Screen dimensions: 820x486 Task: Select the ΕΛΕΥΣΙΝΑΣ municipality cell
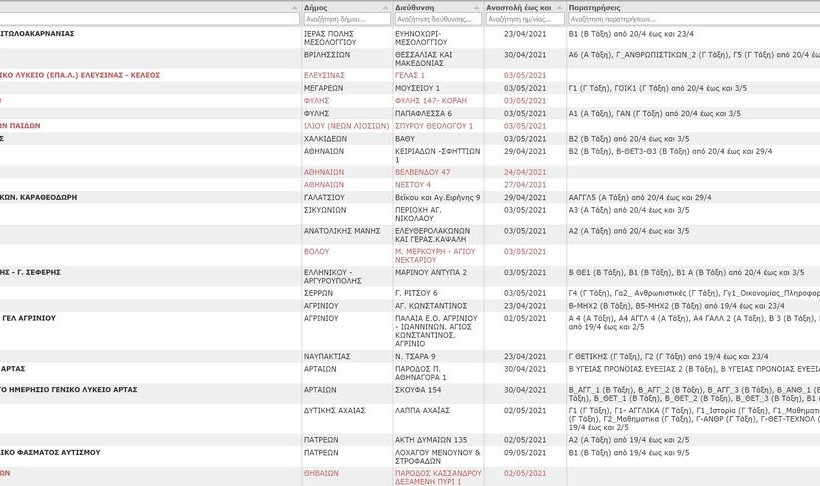(324, 75)
